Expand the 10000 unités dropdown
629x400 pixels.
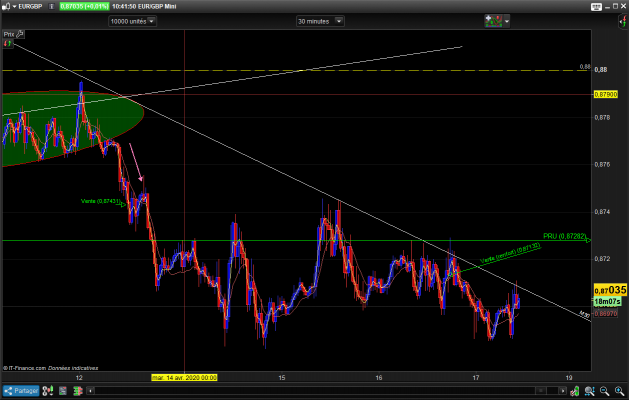(132, 21)
